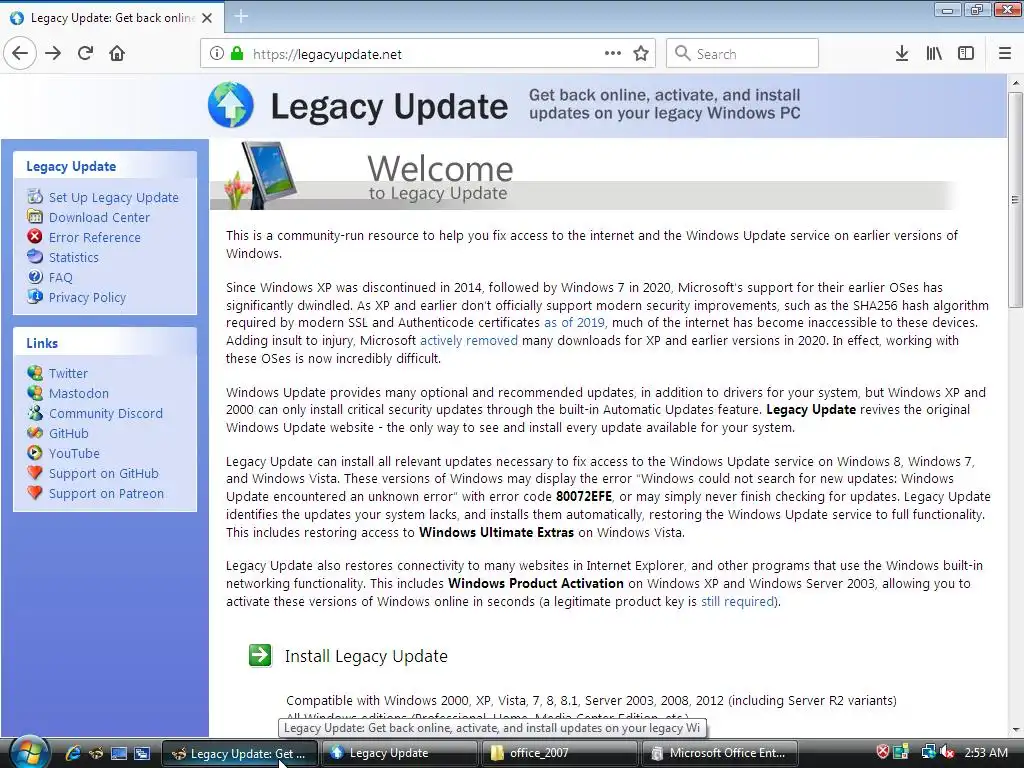Open a new tab with the plus button

(241, 16)
